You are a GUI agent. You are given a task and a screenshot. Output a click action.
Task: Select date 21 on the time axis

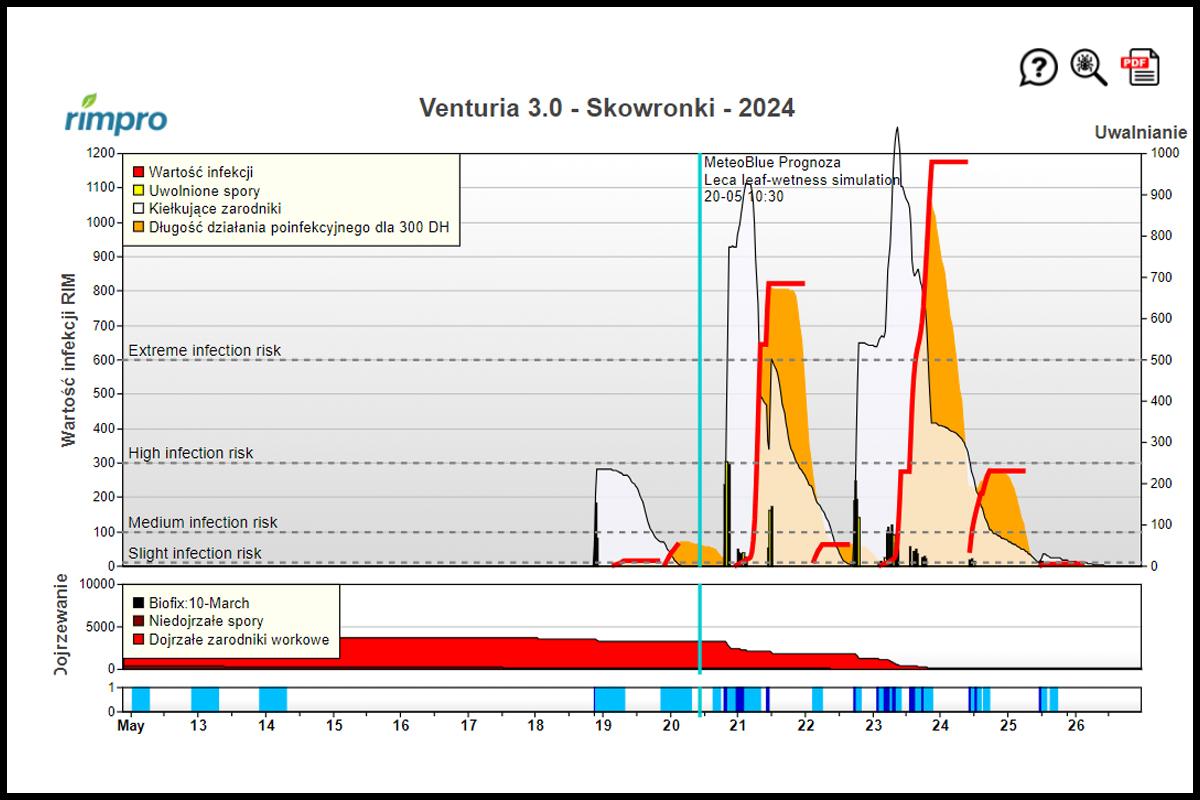(x=738, y=726)
